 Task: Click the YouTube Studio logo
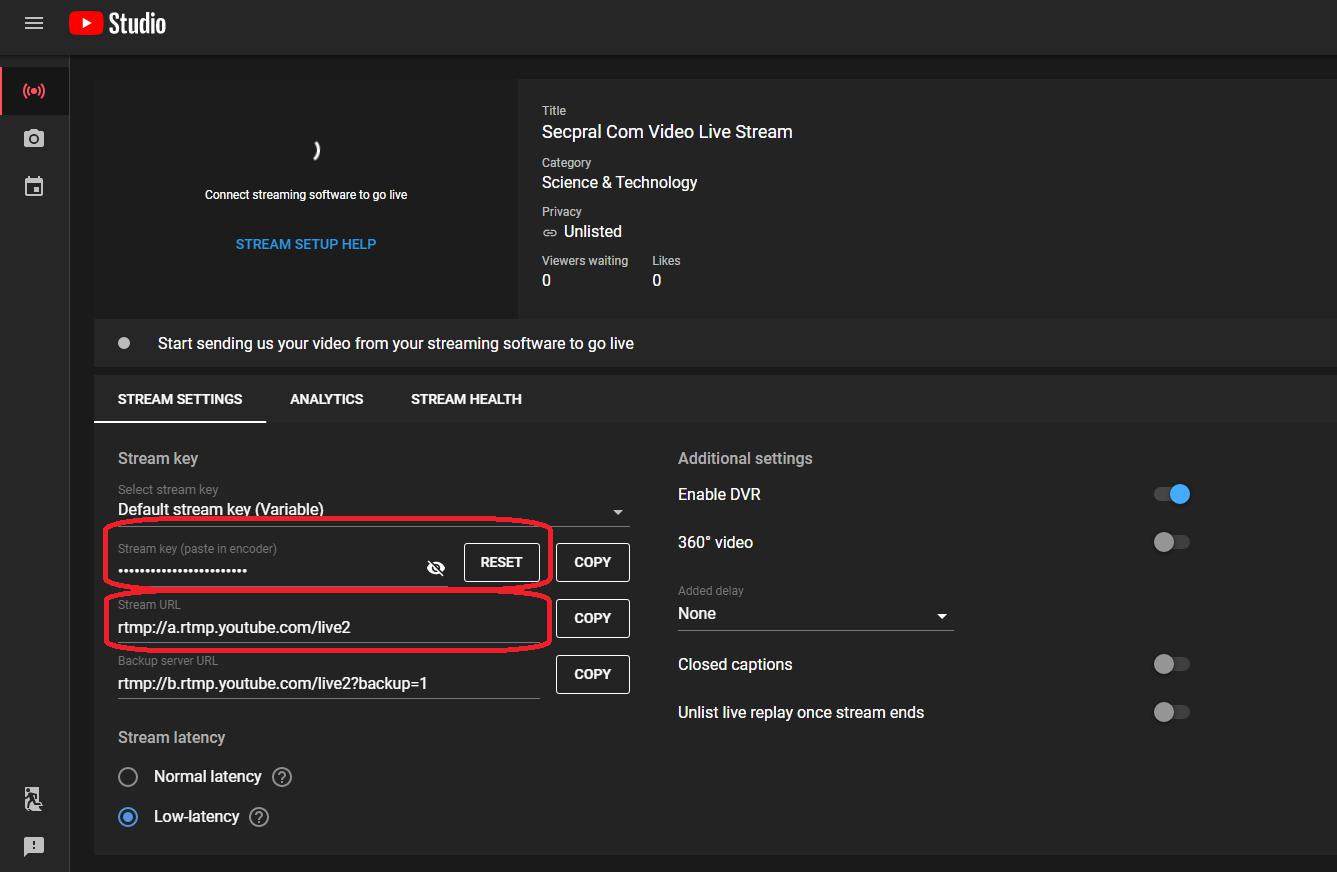coord(118,23)
